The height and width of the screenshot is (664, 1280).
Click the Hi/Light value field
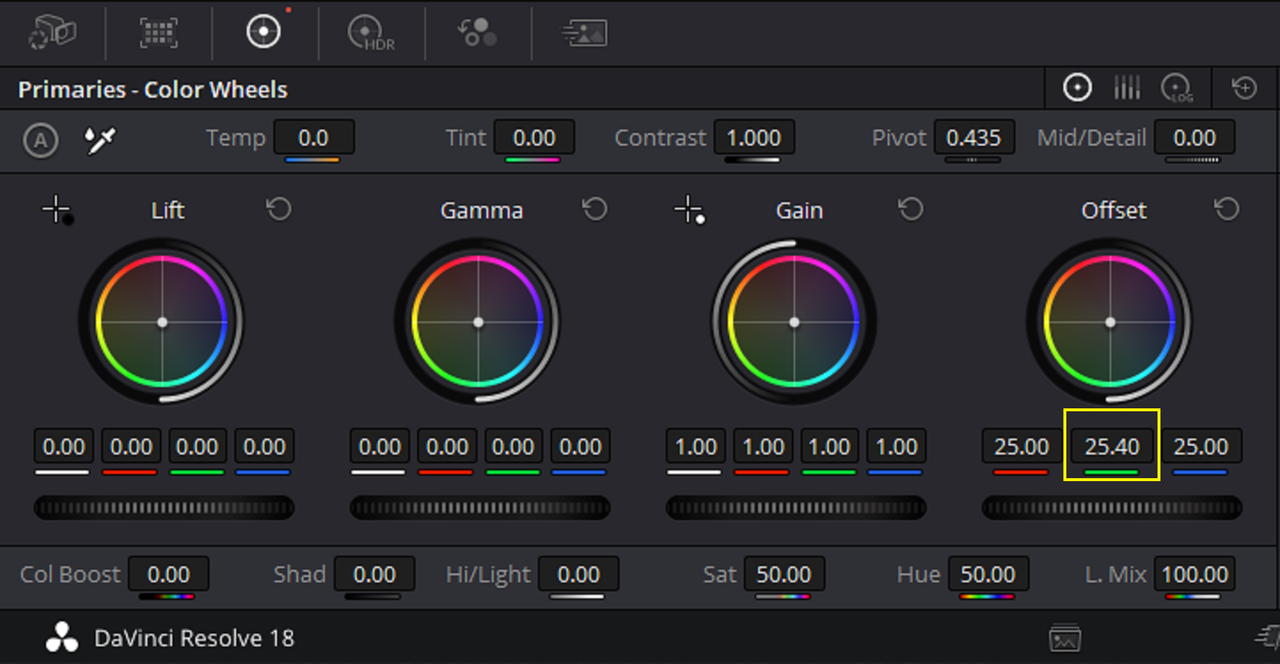click(578, 575)
